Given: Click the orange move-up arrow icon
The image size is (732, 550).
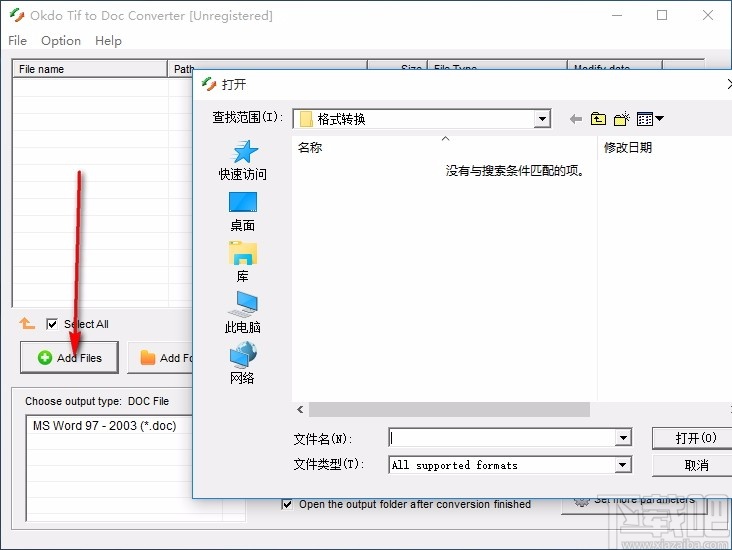Looking at the screenshot, I should (x=27, y=323).
